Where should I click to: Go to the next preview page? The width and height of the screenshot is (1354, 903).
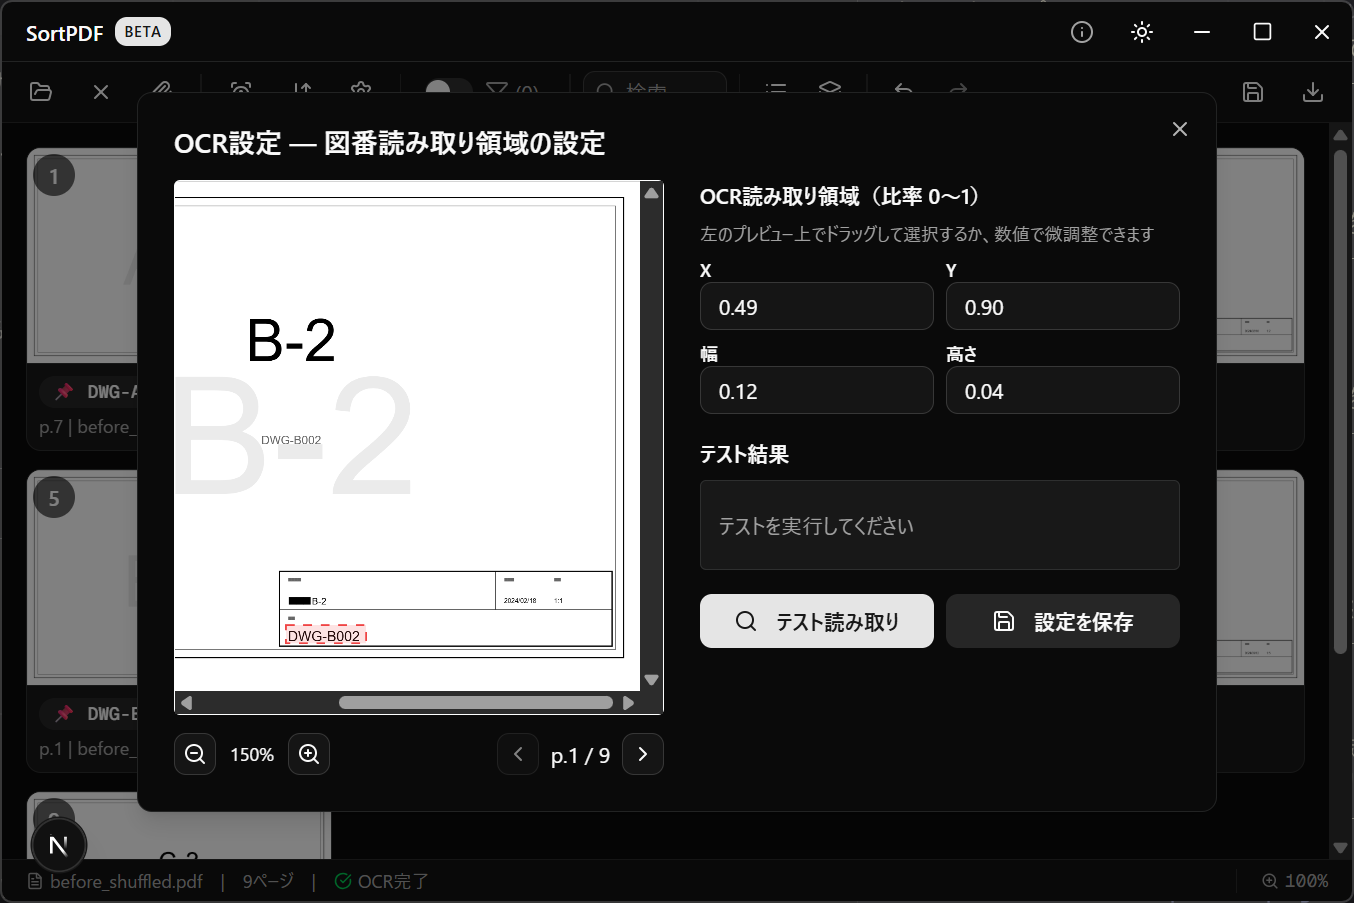[643, 754]
